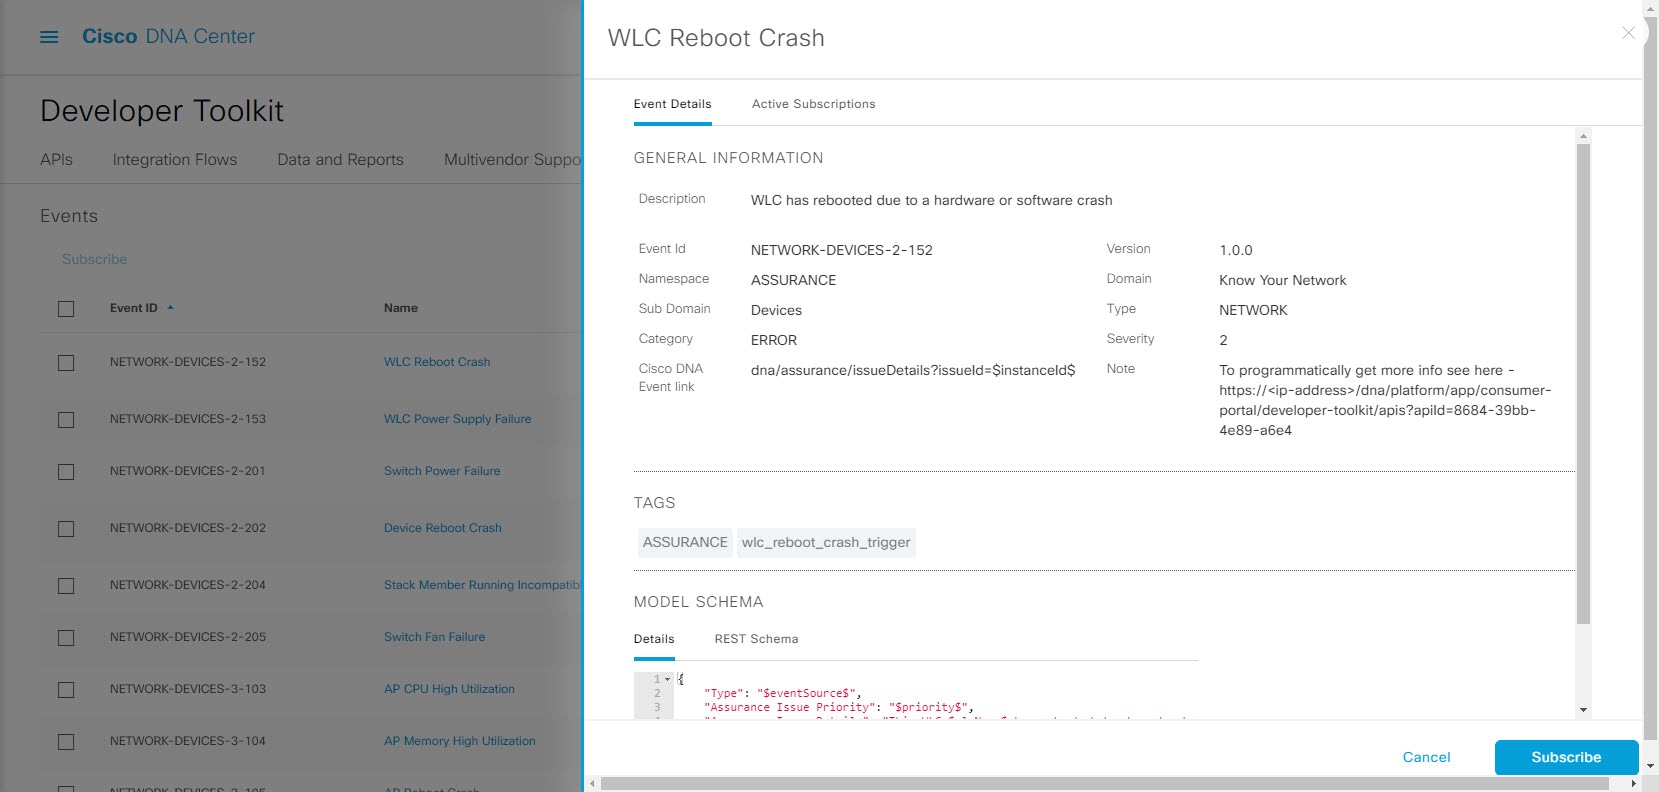
Task: Click NETWORK-DEVICES-3-103 event ID cell
Action: coord(188,689)
